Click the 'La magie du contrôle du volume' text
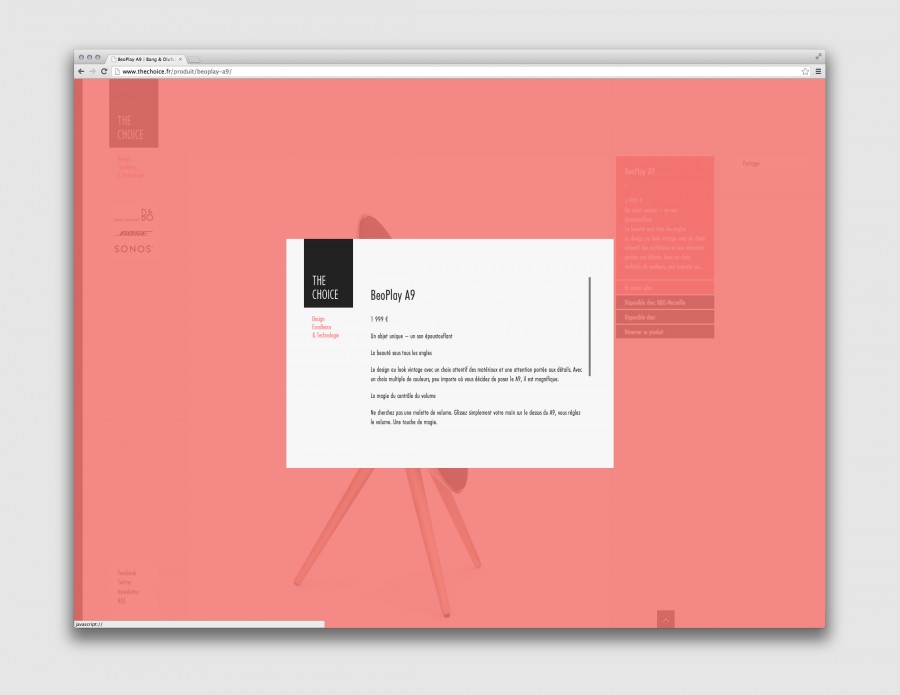Screen dimensions: 900x695 click(x=403, y=396)
